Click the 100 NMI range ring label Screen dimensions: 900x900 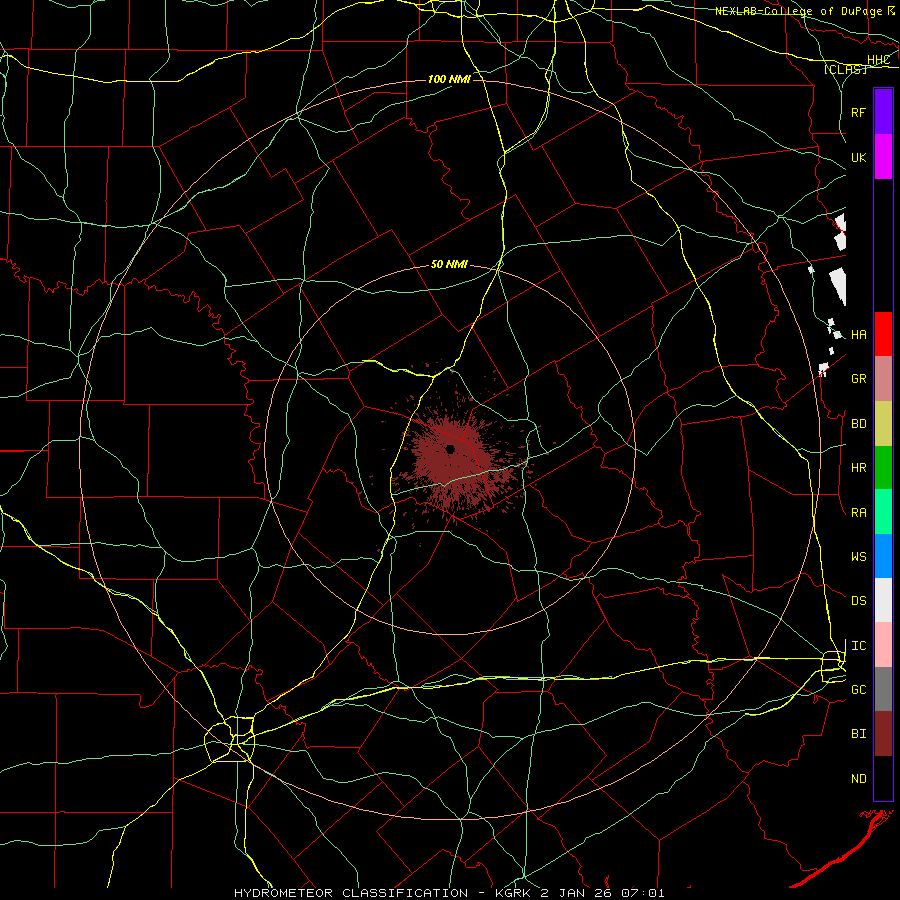(x=449, y=79)
